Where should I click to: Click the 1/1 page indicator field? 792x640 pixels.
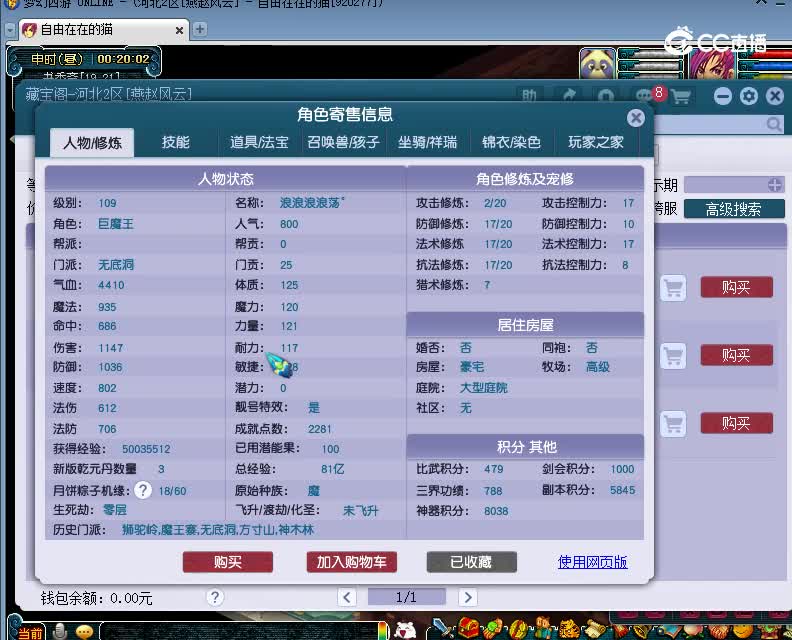(x=407, y=598)
